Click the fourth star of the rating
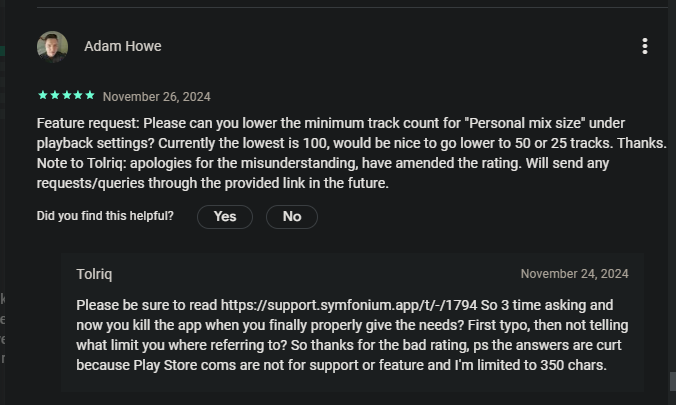The height and width of the screenshot is (405, 676). click(x=78, y=96)
